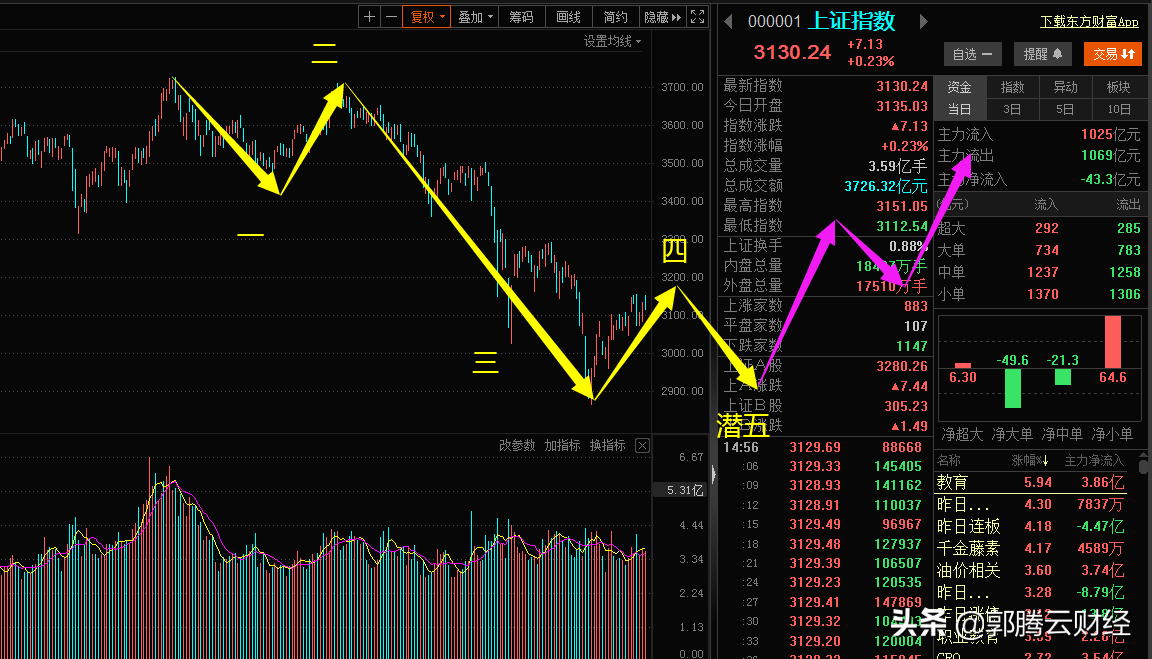Switch to 指数 tab
This screenshot has width=1152, height=659.
tap(1012, 87)
